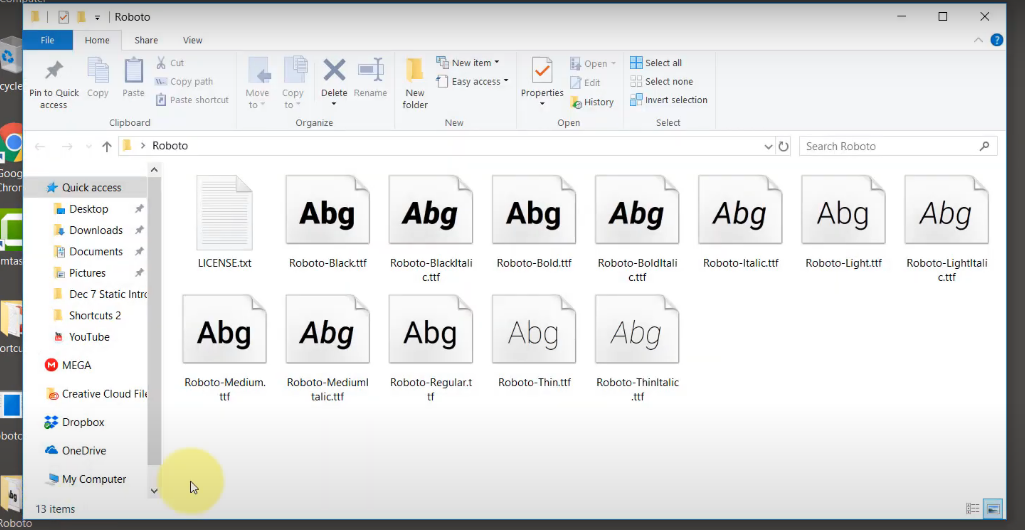The height and width of the screenshot is (530, 1025).
Task: Switch to Details view icon
Action: coord(973,509)
